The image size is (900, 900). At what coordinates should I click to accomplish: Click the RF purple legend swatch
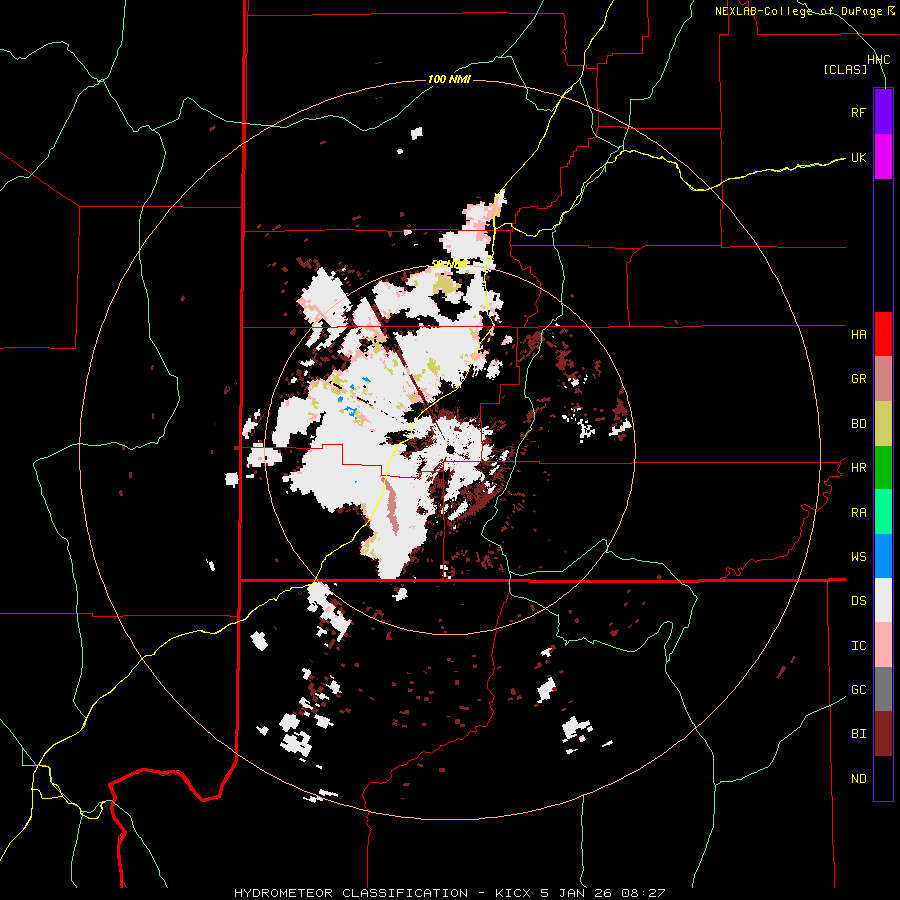(x=883, y=112)
